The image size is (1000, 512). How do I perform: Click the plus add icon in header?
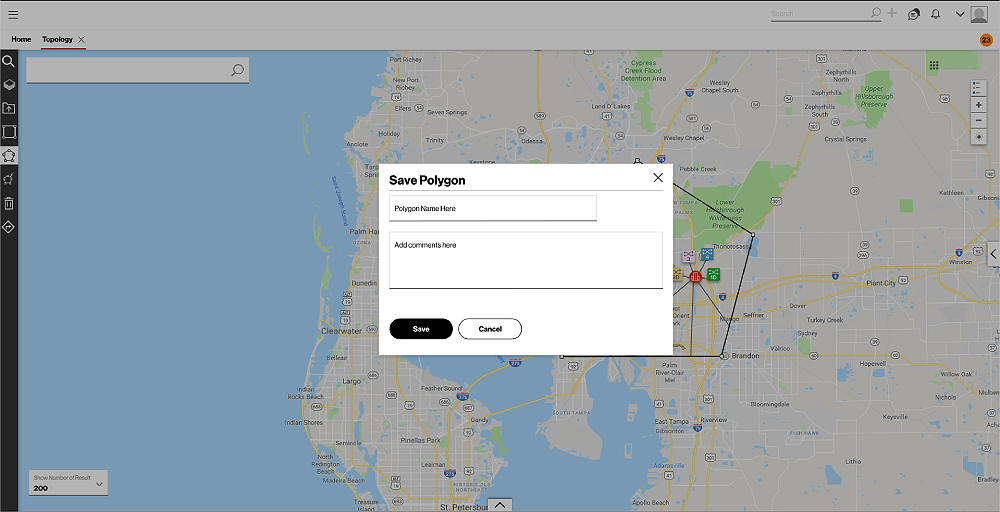click(x=892, y=13)
